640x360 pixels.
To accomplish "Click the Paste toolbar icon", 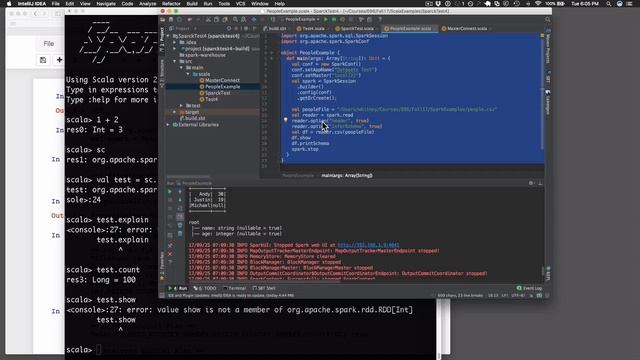I will (x=225, y=20).
